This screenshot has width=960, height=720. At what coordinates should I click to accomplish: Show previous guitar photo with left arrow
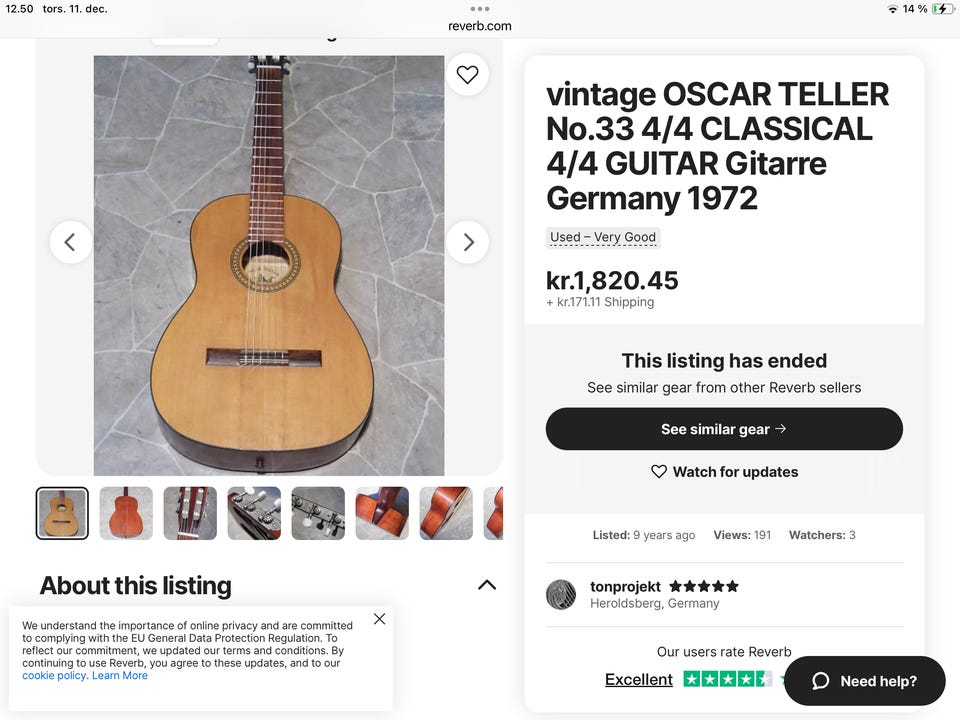pos(70,242)
